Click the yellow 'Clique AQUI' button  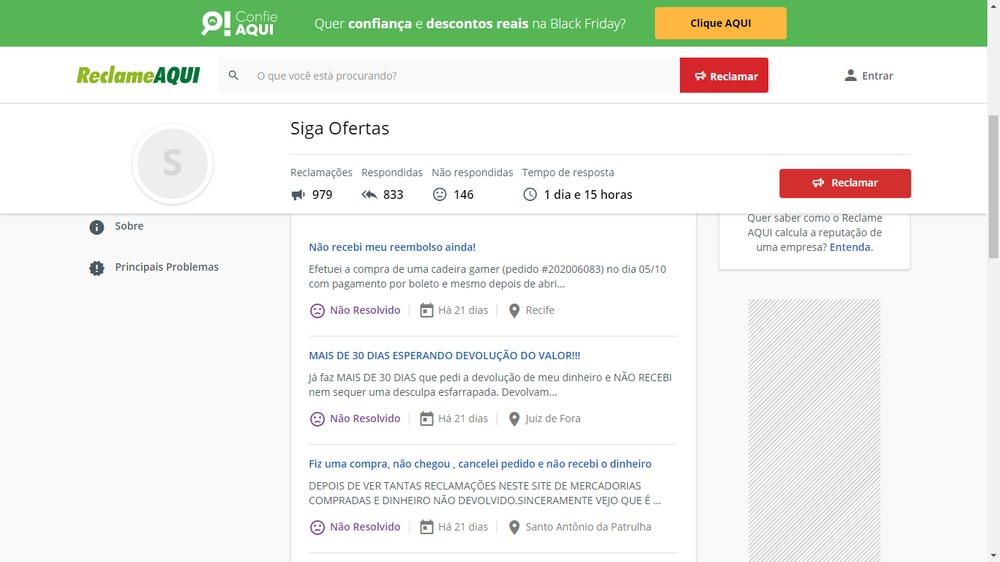720,23
